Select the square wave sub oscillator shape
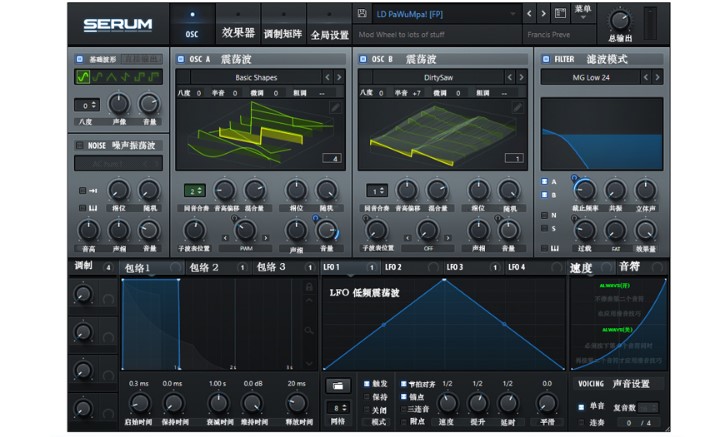The height and width of the screenshot is (437, 708). click(x=139, y=77)
